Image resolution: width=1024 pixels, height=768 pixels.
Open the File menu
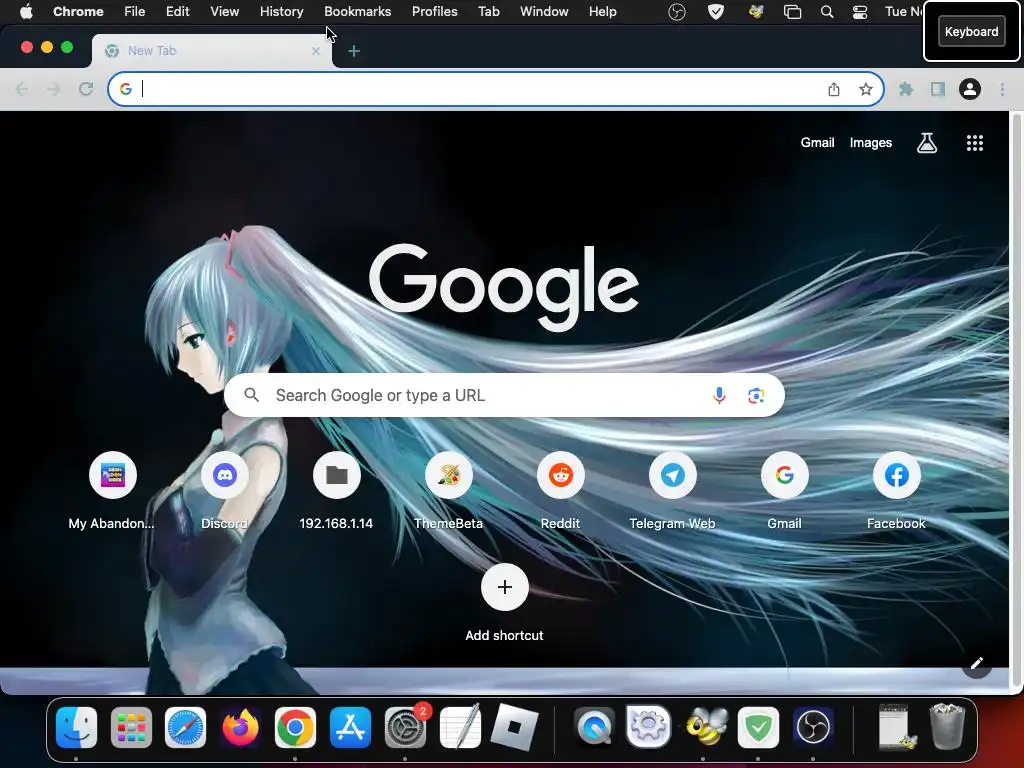pos(135,11)
